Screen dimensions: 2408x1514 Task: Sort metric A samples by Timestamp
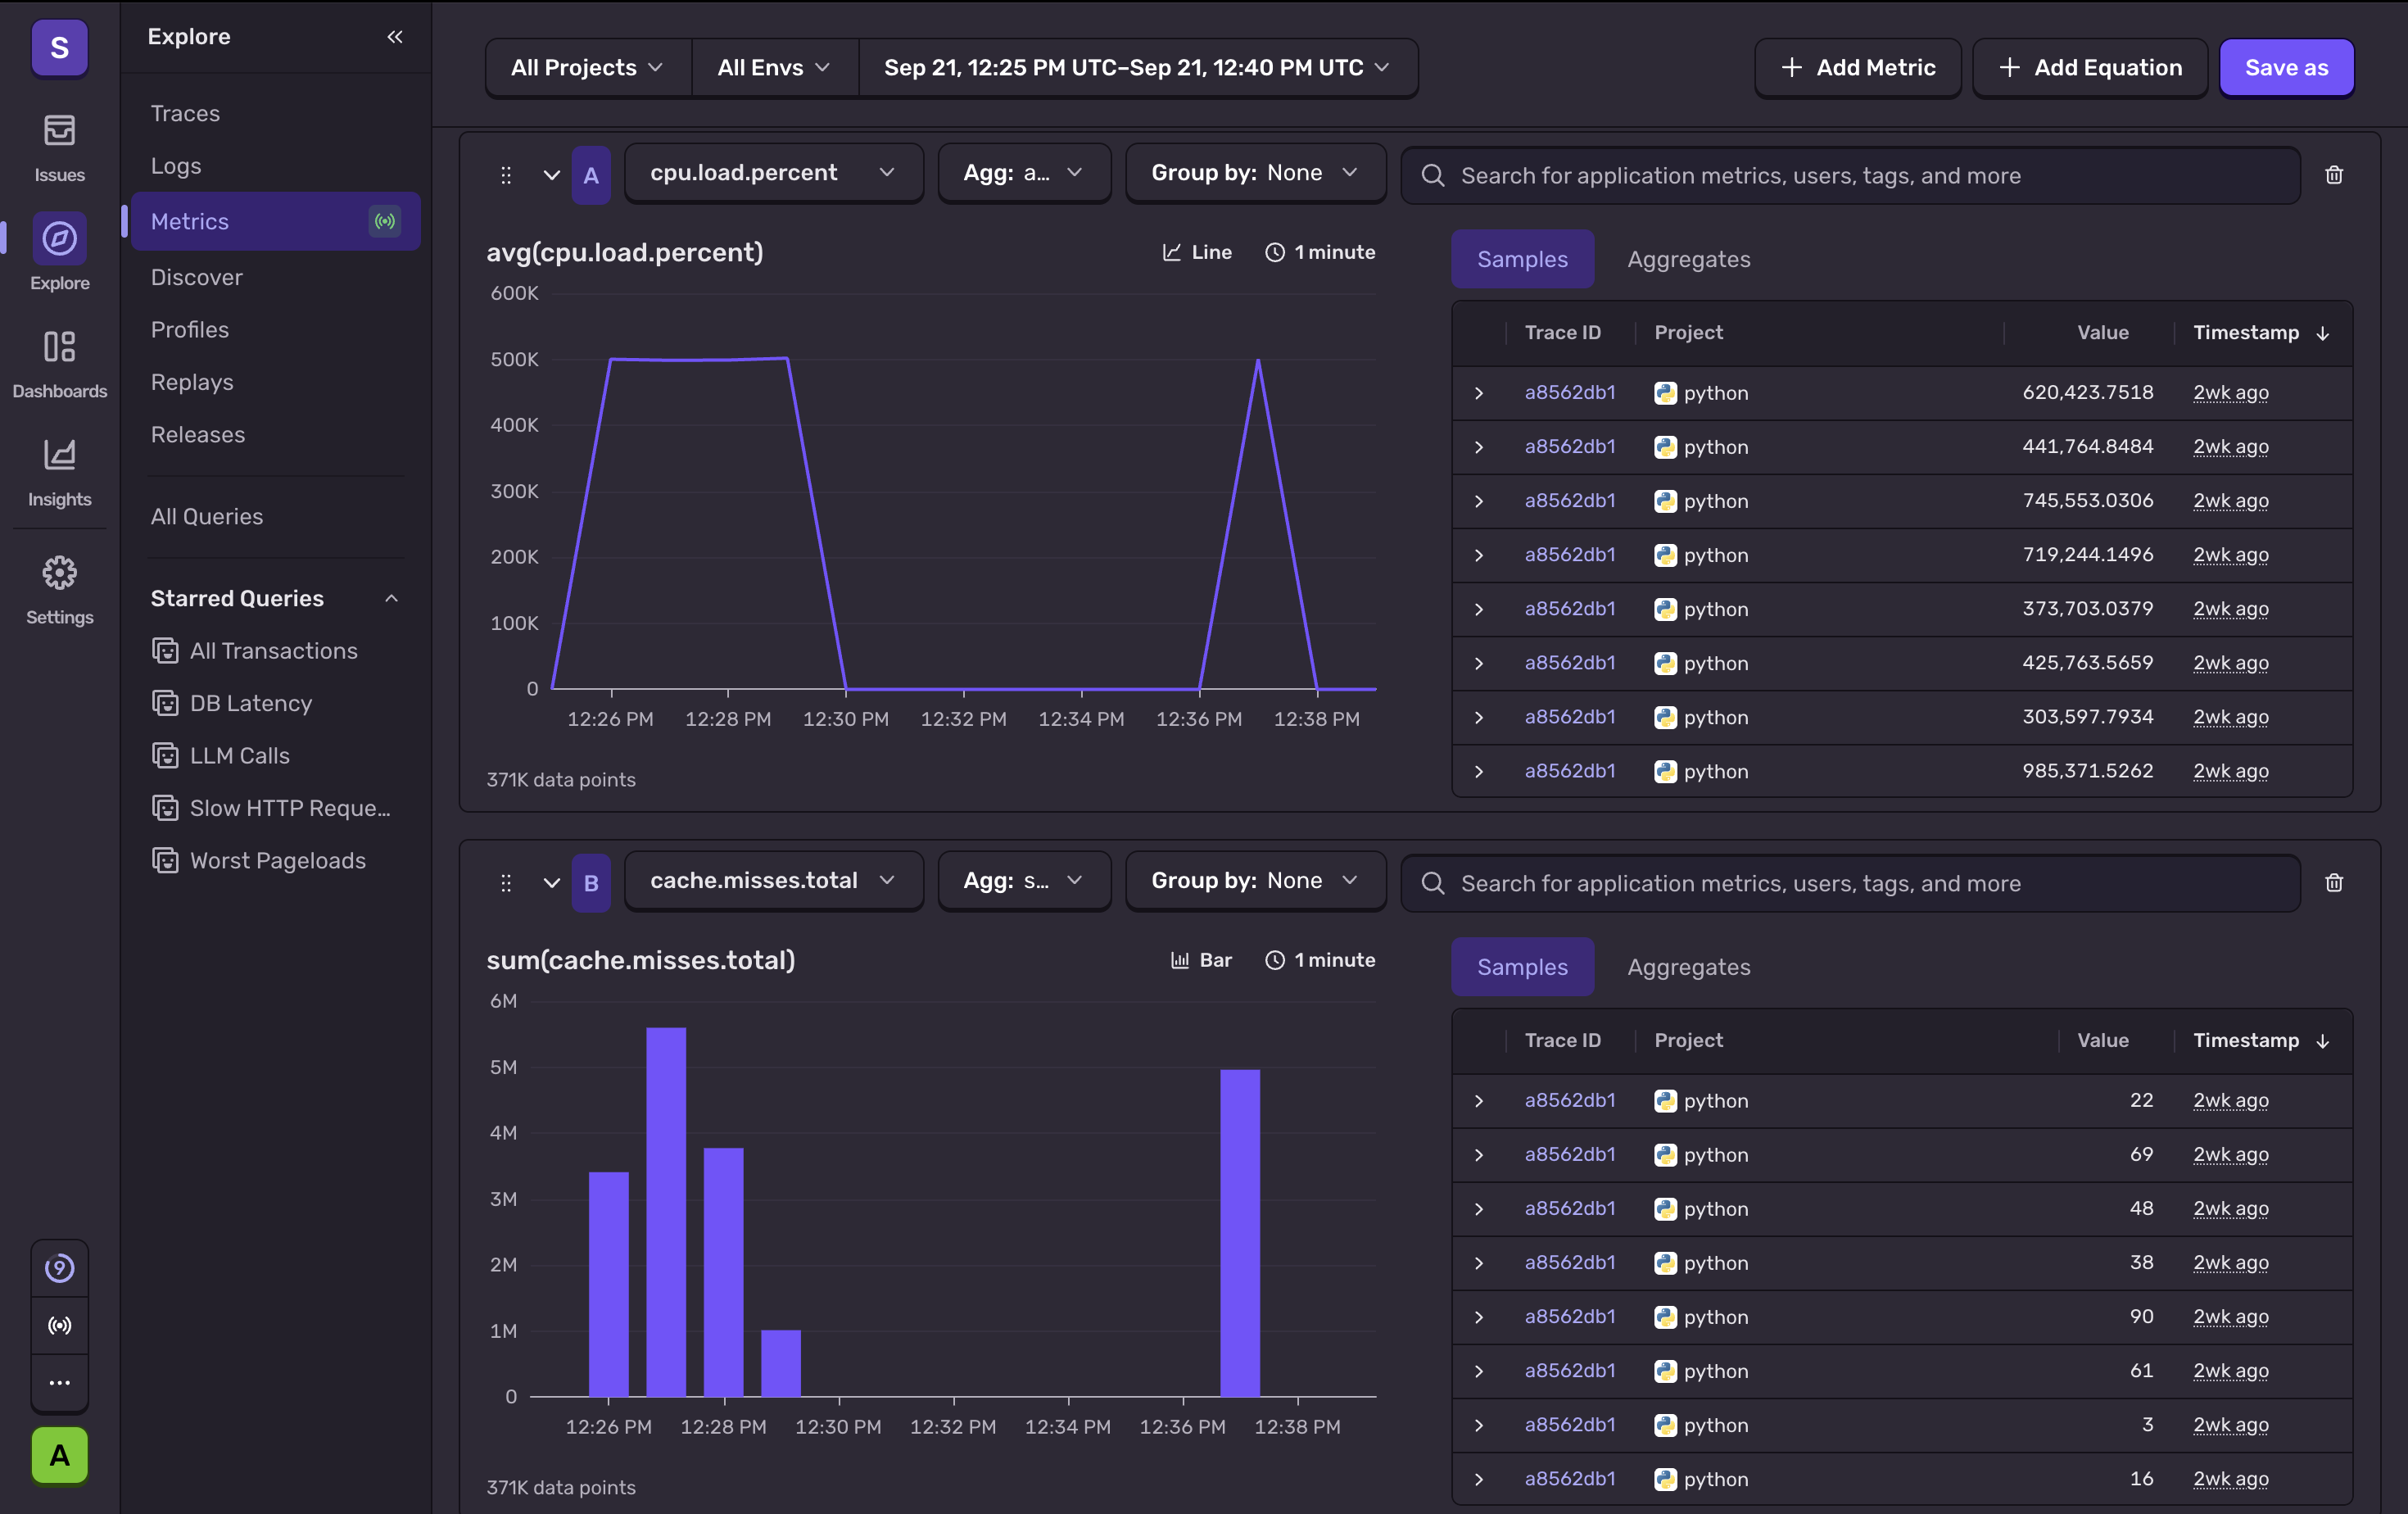2261,333
